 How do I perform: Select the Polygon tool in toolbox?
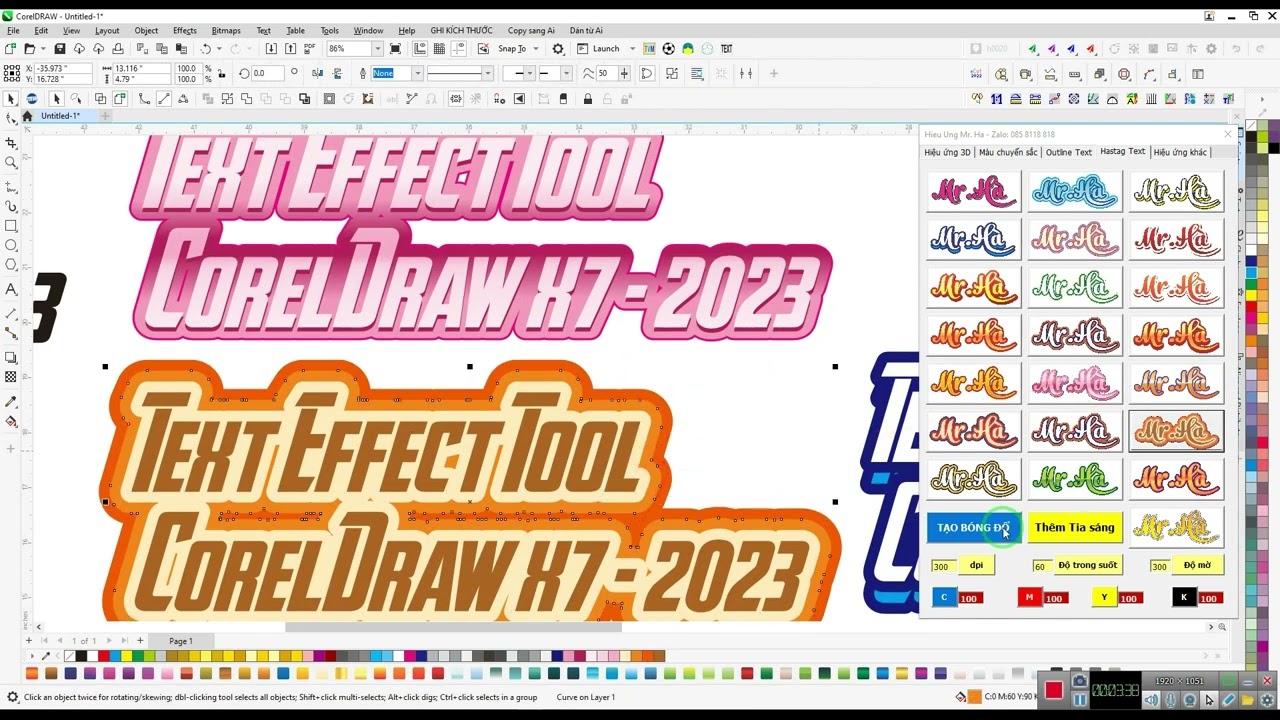[x=11, y=265]
